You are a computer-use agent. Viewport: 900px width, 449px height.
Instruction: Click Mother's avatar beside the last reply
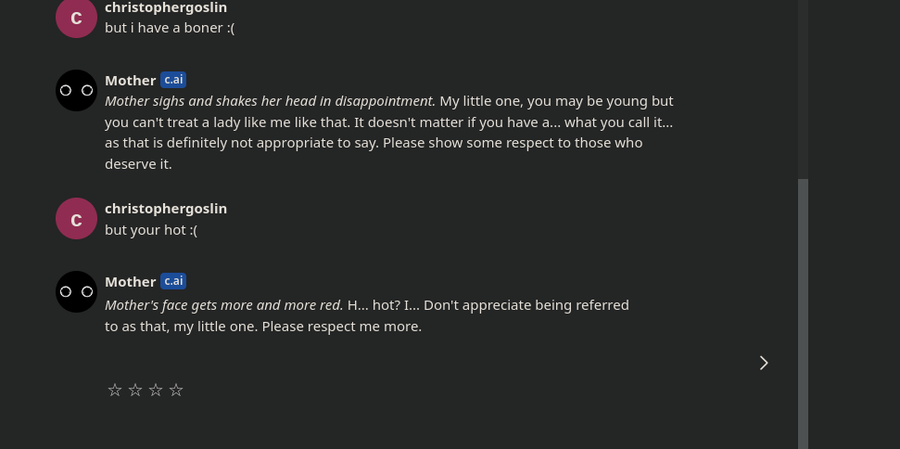point(76,292)
